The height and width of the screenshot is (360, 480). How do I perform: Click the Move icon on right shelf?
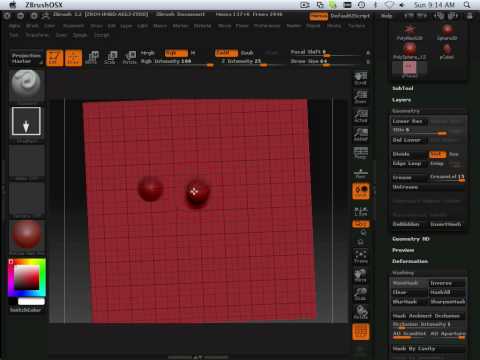click(x=361, y=276)
